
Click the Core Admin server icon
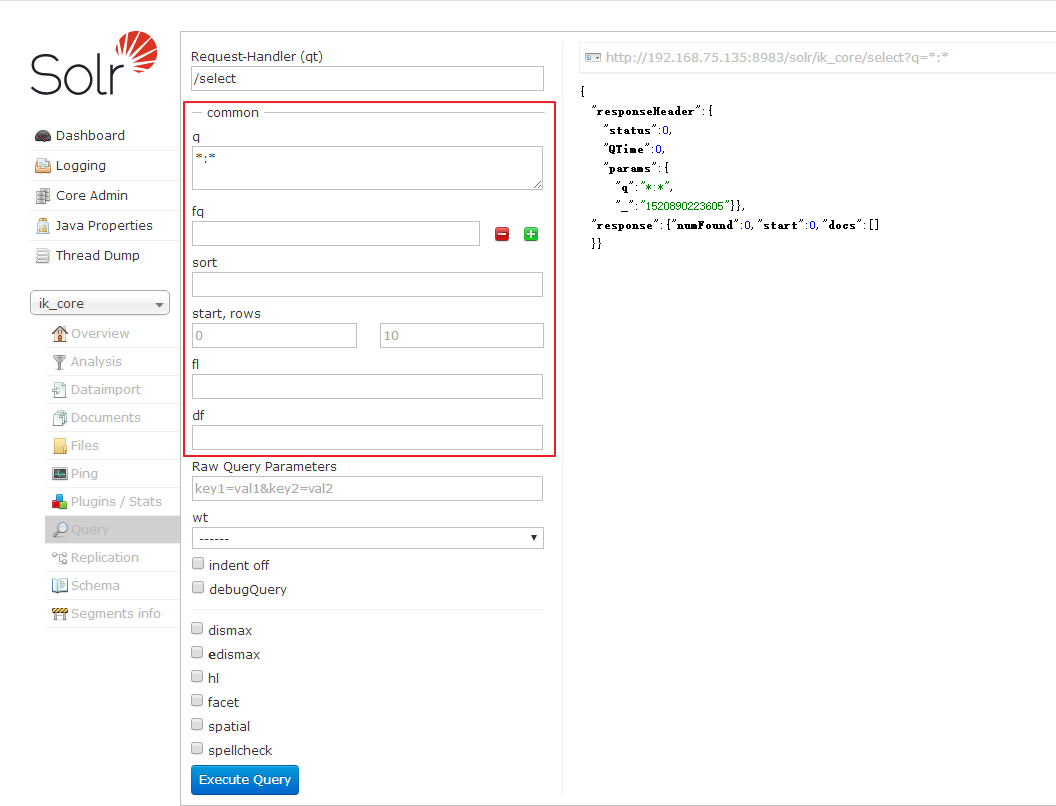point(42,196)
